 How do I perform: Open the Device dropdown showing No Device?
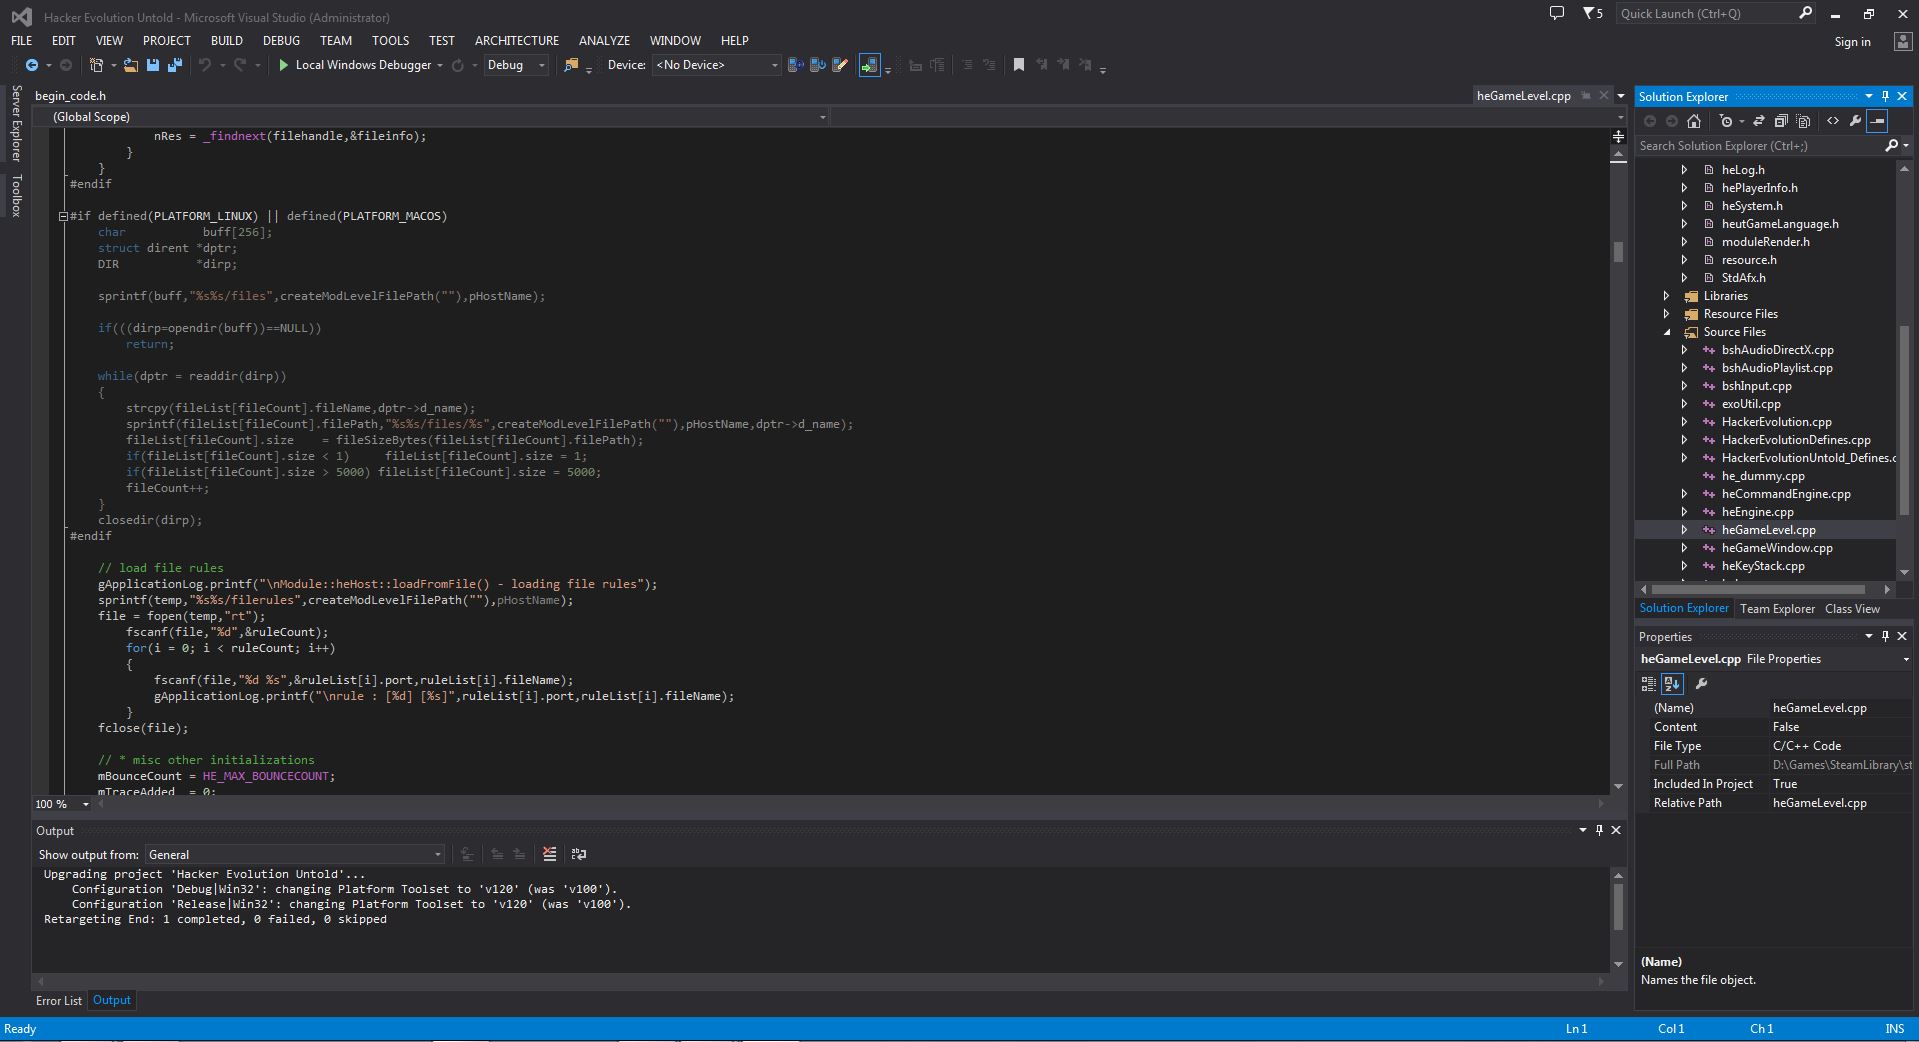pyautogui.click(x=716, y=65)
